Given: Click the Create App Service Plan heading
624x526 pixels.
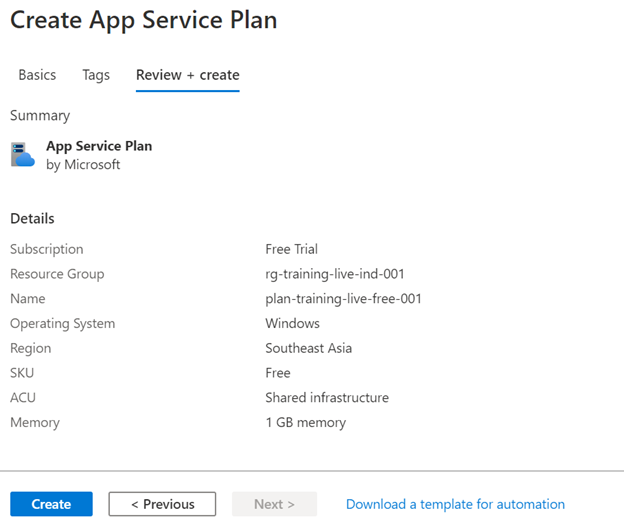Looking at the screenshot, I should tap(144, 20).
